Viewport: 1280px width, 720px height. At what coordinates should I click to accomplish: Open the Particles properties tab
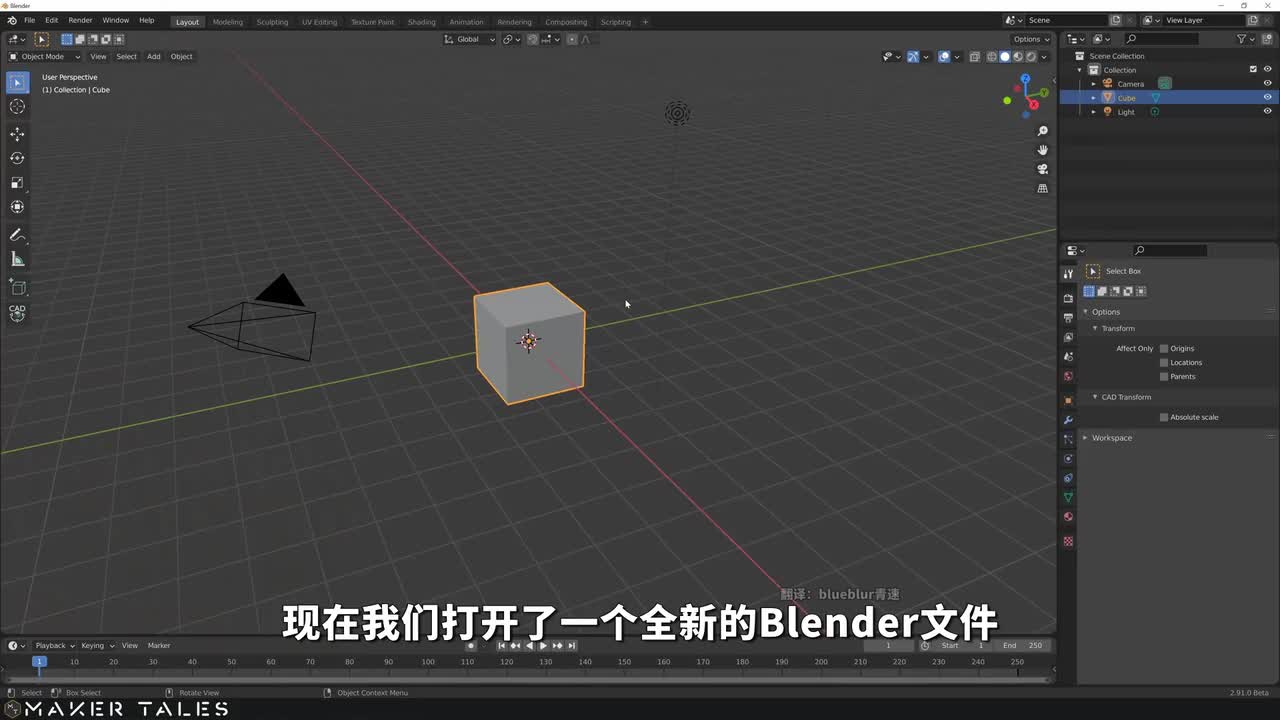[1068, 439]
